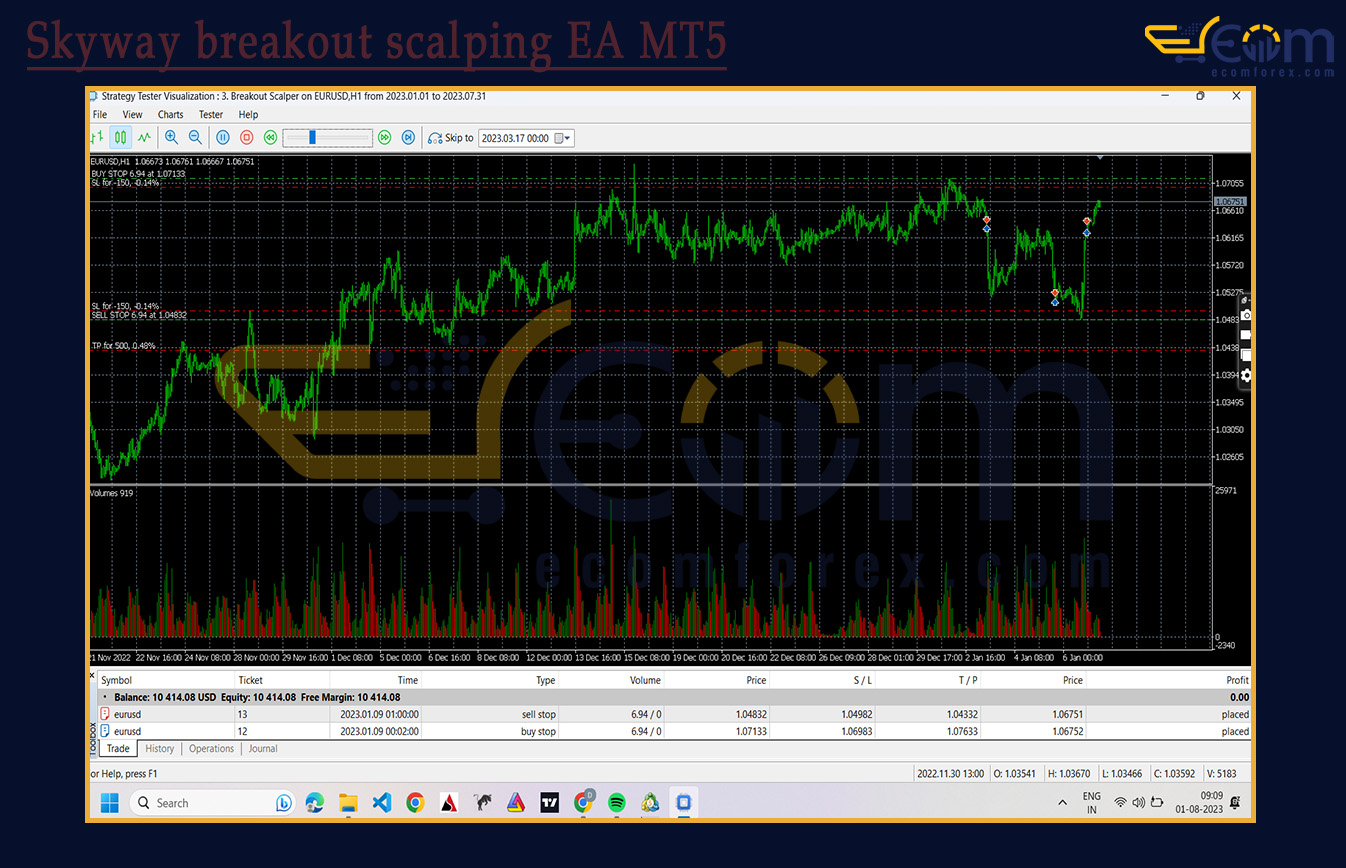Open the Charts menu
The image size is (1346, 868).
tap(170, 115)
